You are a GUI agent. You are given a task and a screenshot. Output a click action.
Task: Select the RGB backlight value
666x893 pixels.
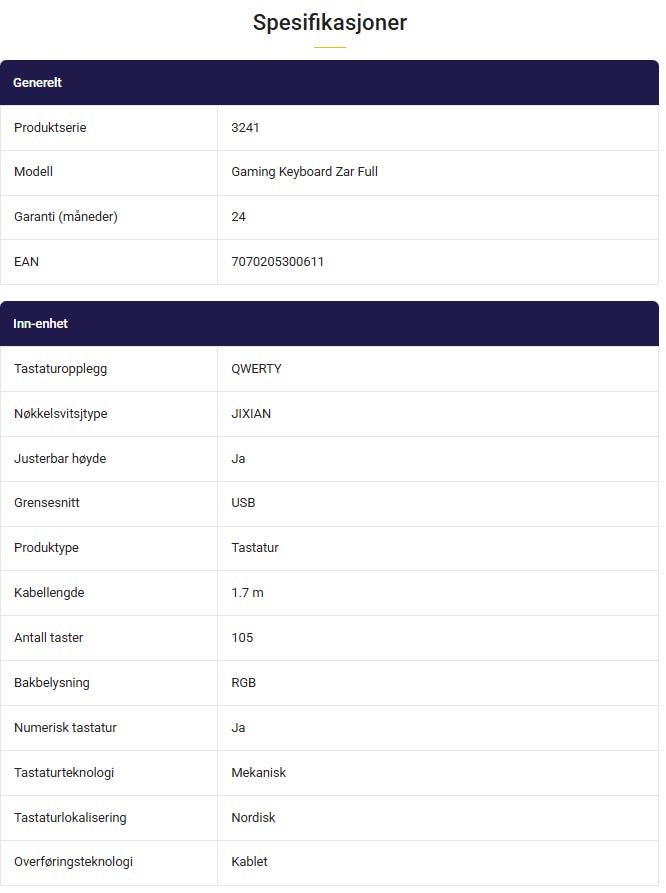243,683
